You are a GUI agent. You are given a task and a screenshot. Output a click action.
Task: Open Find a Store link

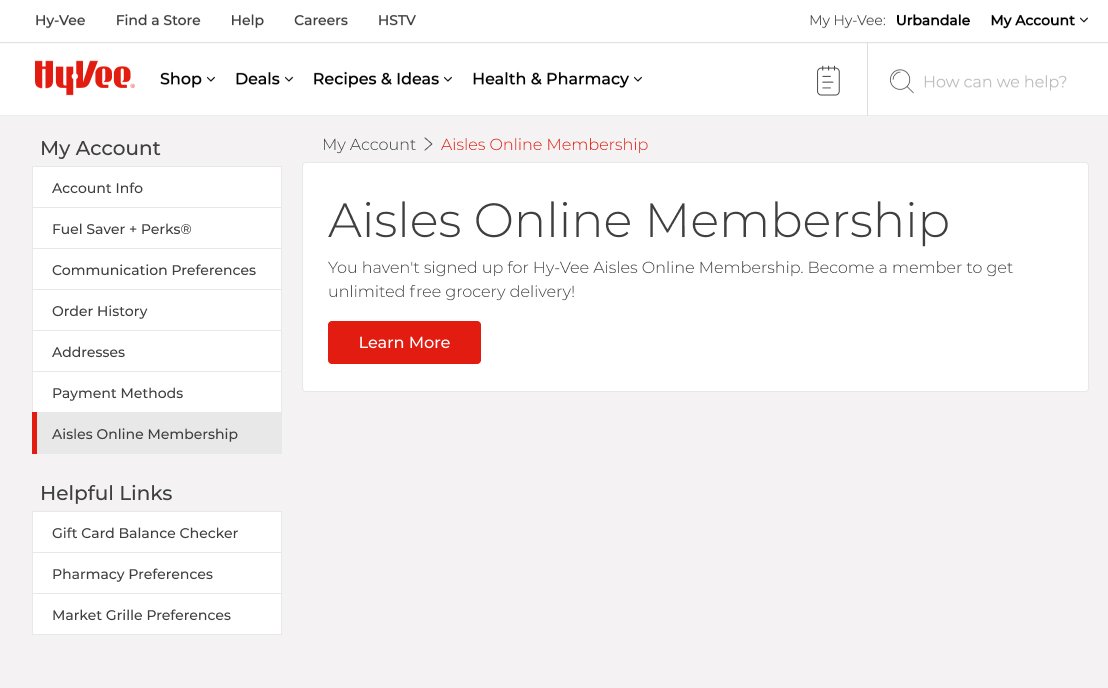pyautogui.click(x=158, y=20)
